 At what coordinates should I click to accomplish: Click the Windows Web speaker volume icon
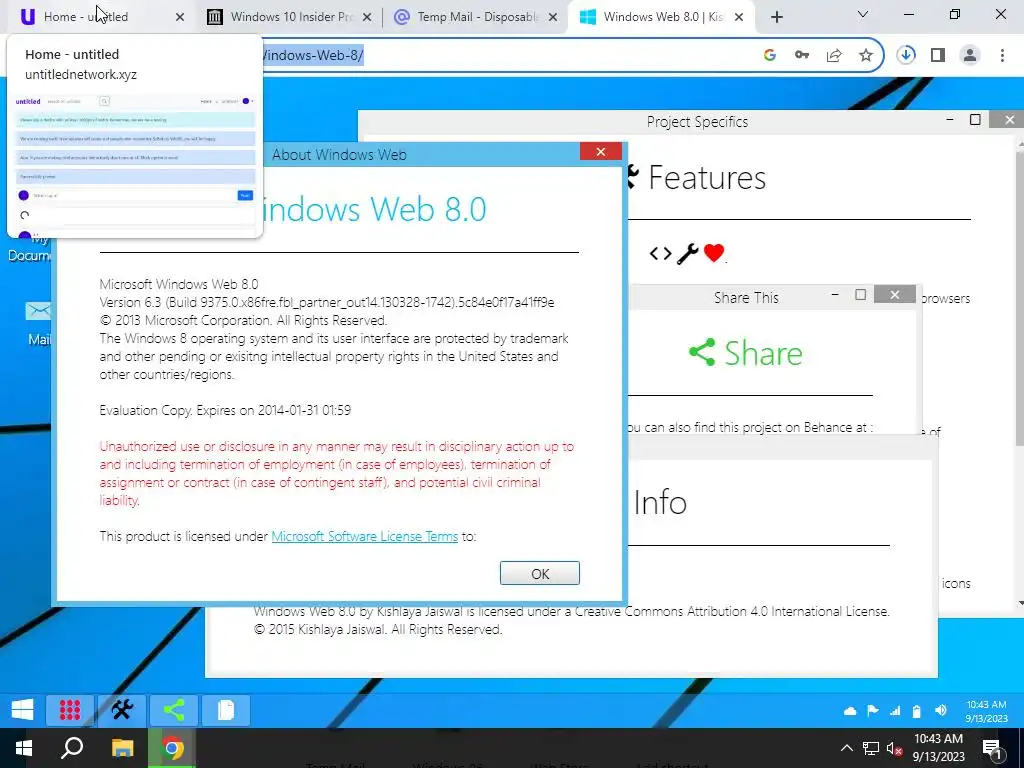coord(940,711)
